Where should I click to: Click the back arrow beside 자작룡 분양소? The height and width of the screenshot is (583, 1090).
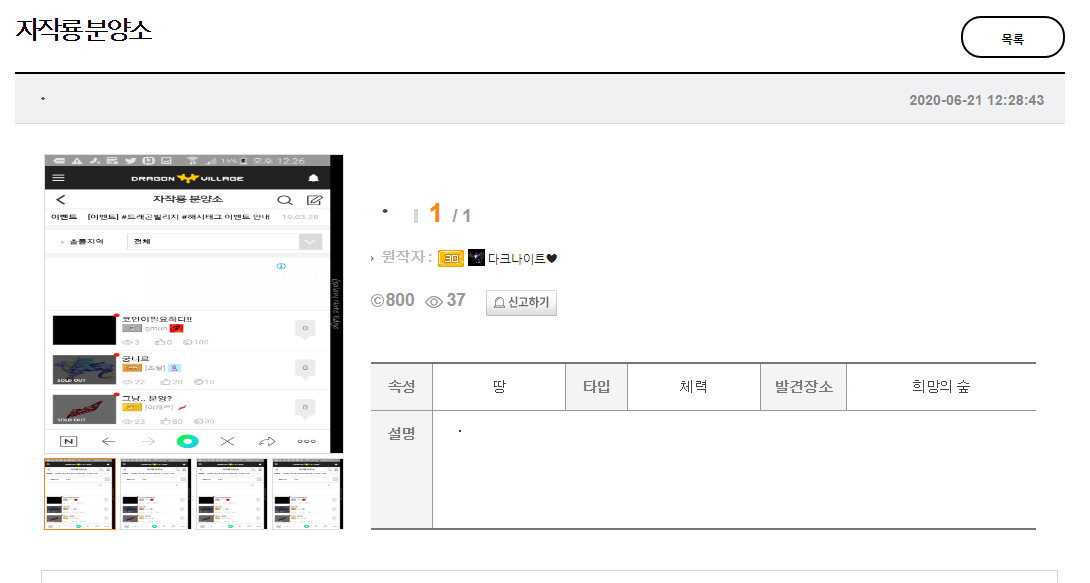[61, 200]
